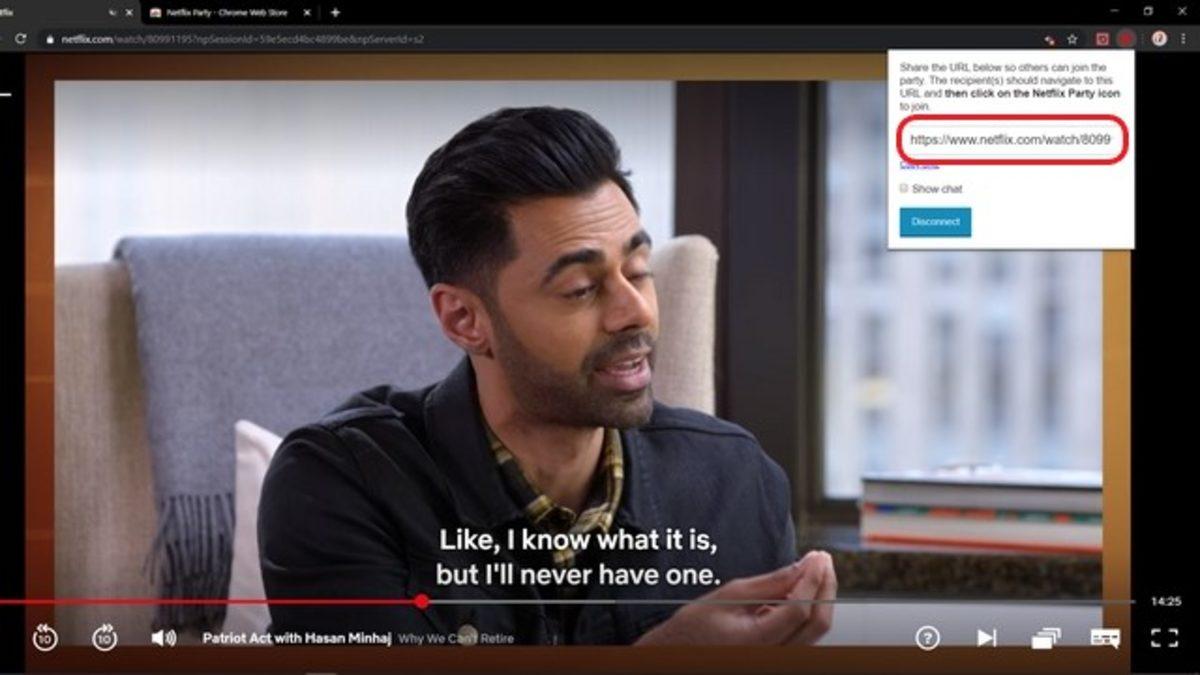This screenshot has width=1200, height=675.
Task: Skip to the next episode
Action: (986, 636)
